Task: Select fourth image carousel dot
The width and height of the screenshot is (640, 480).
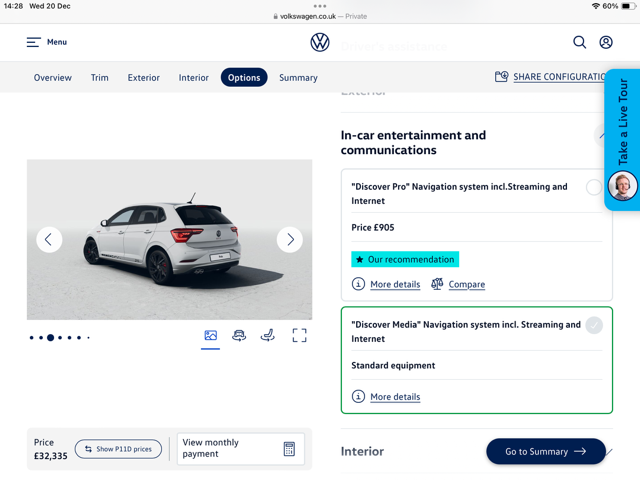Action: tap(60, 338)
